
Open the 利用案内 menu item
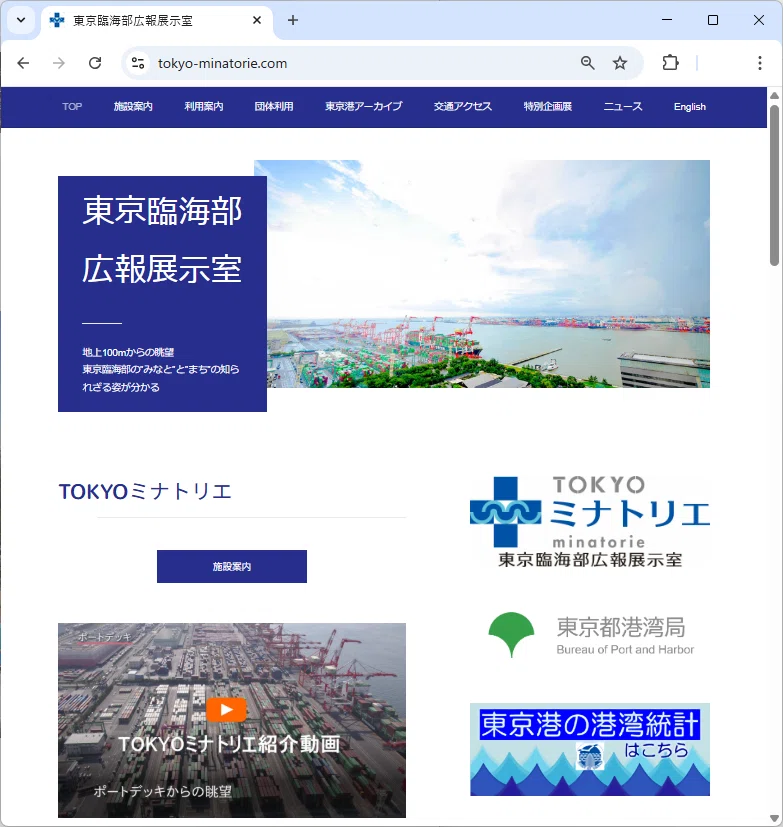point(204,107)
